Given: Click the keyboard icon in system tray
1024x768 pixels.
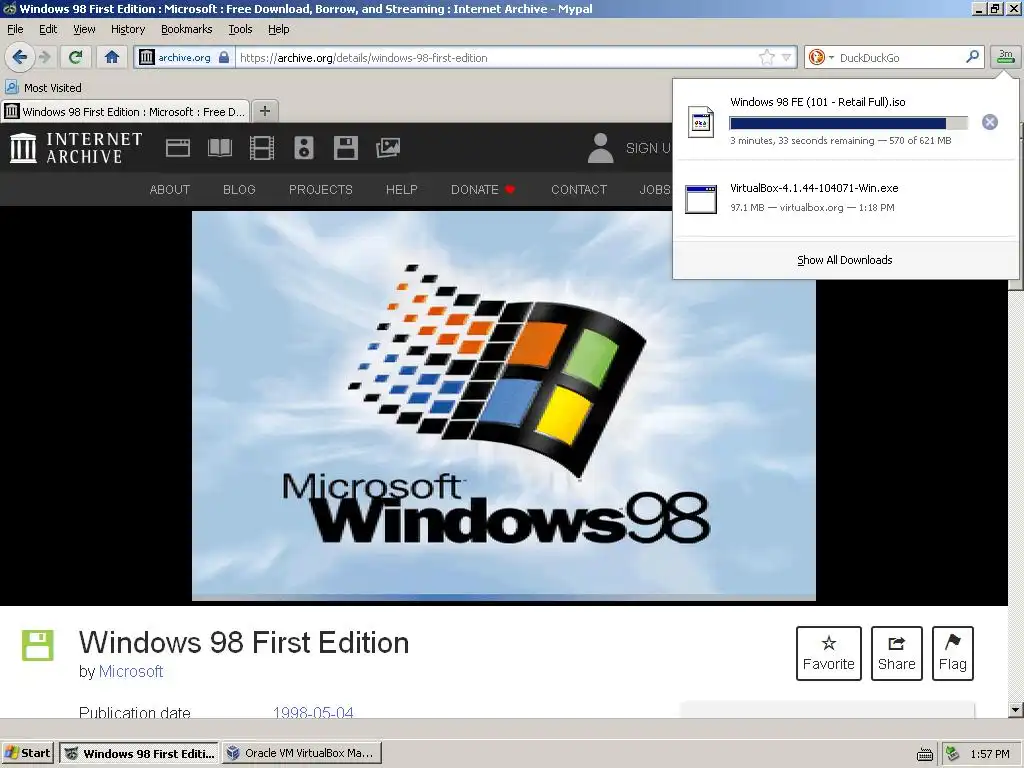Looking at the screenshot, I should point(925,754).
